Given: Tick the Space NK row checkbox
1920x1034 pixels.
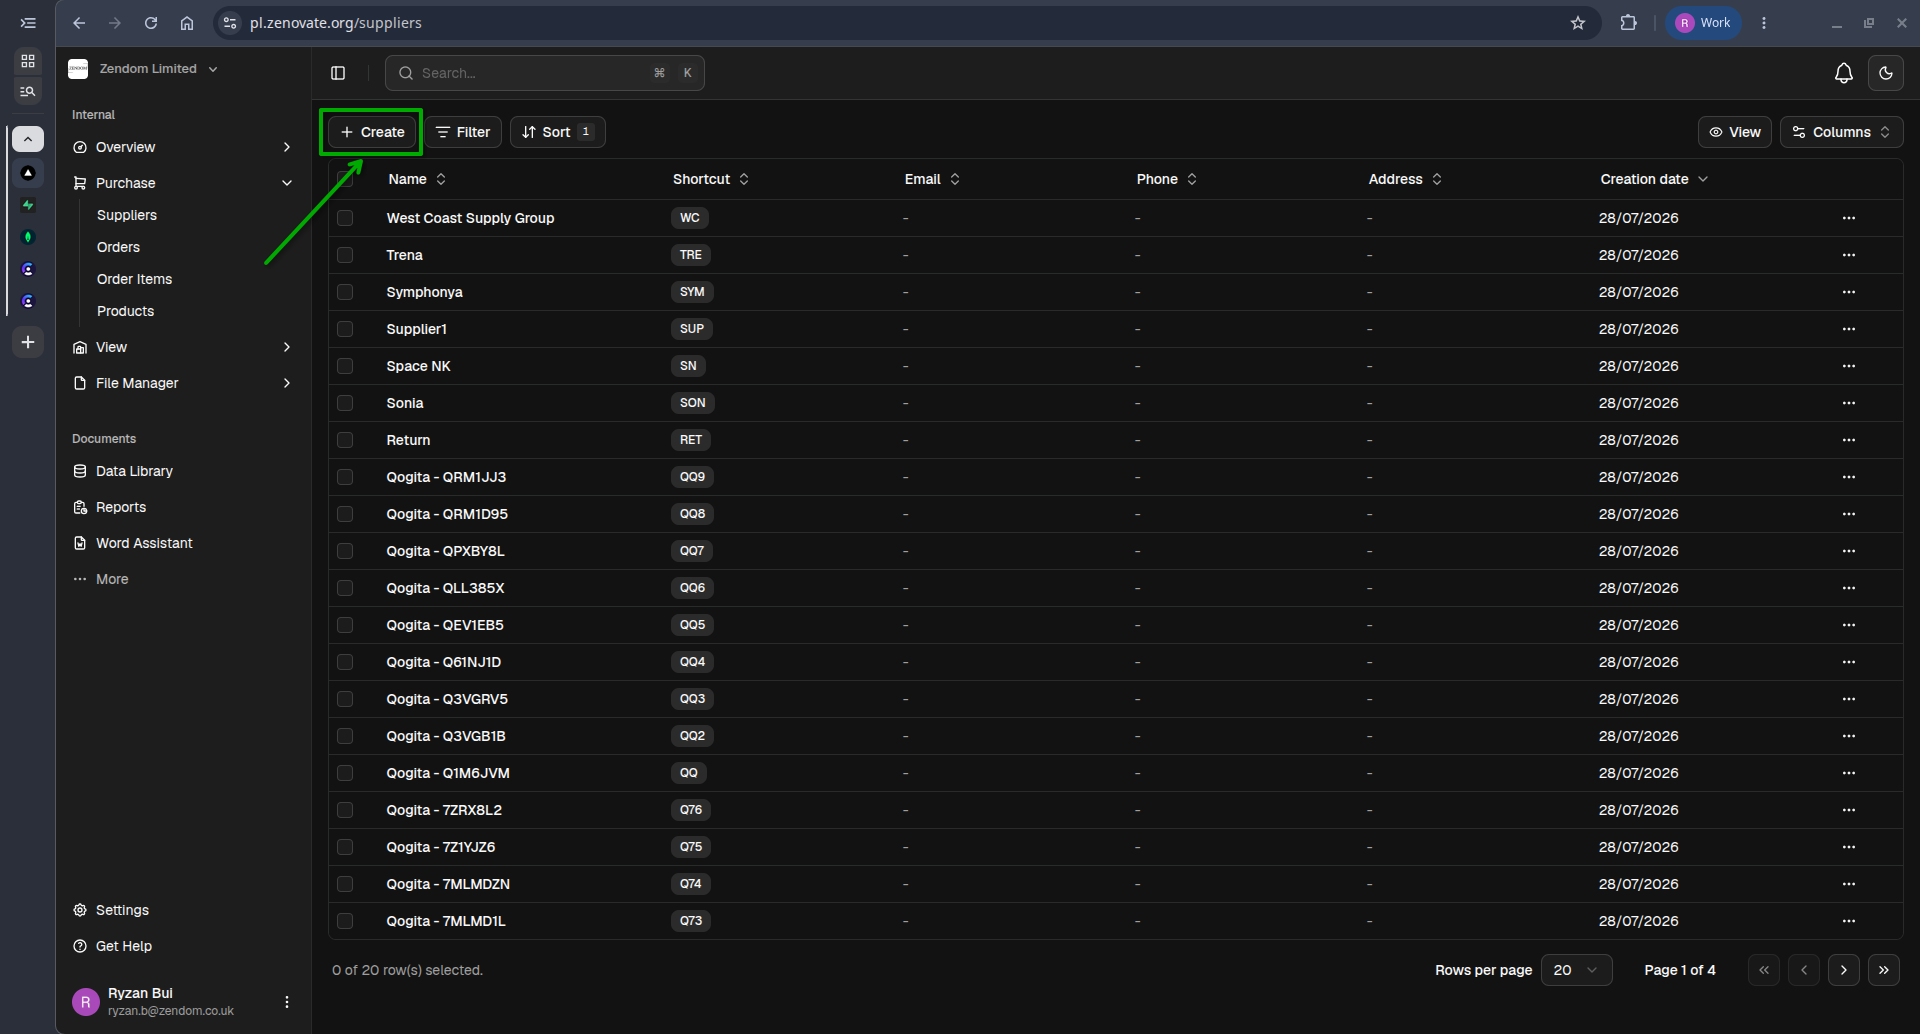Looking at the screenshot, I should tap(345, 366).
